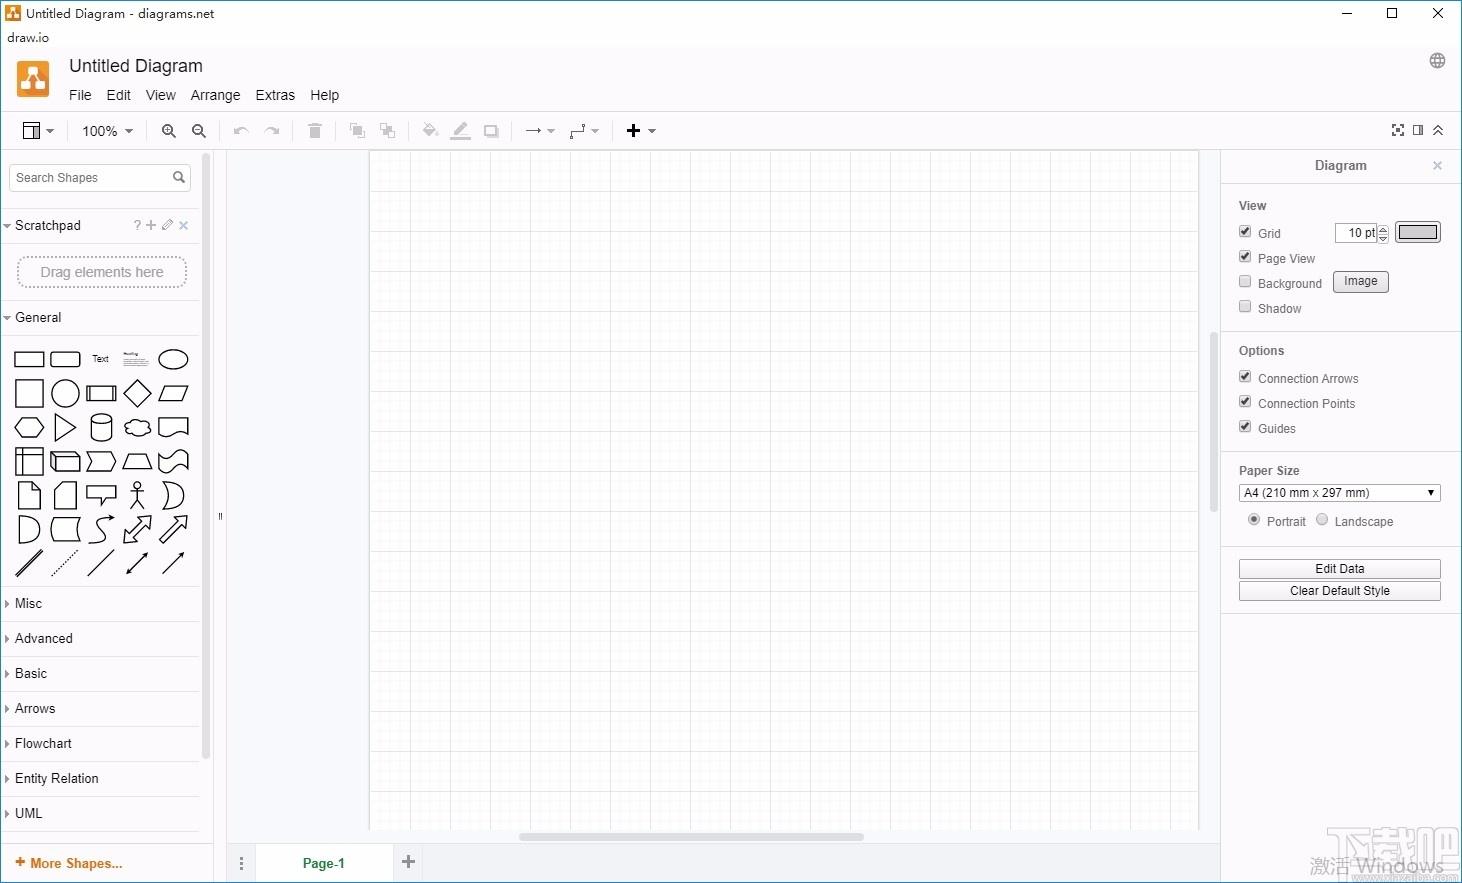This screenshot has height=883, width=1462.
Task: Select the diamond shape in General
Action: 137,393
